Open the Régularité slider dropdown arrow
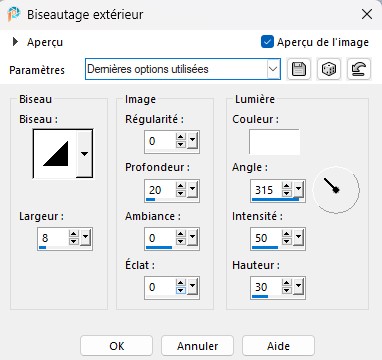The image size is (382, 360). tap(192, 141)
